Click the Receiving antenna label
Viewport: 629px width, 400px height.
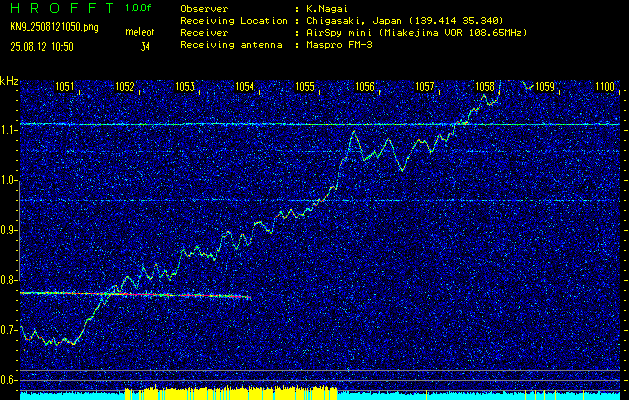click(x=231, y=45)
